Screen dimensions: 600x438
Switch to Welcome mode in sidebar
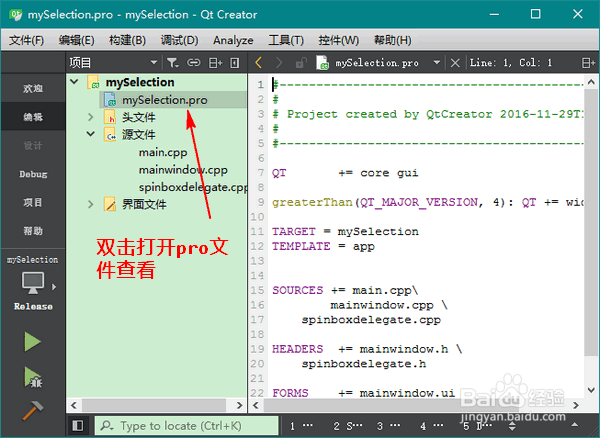pos(33,88)
